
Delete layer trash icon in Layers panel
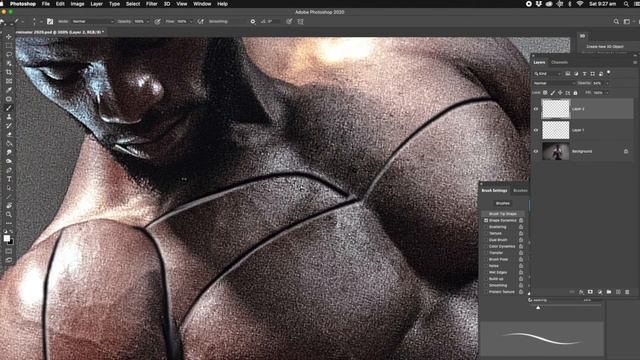pyautogui.click(x=627, y=292)
